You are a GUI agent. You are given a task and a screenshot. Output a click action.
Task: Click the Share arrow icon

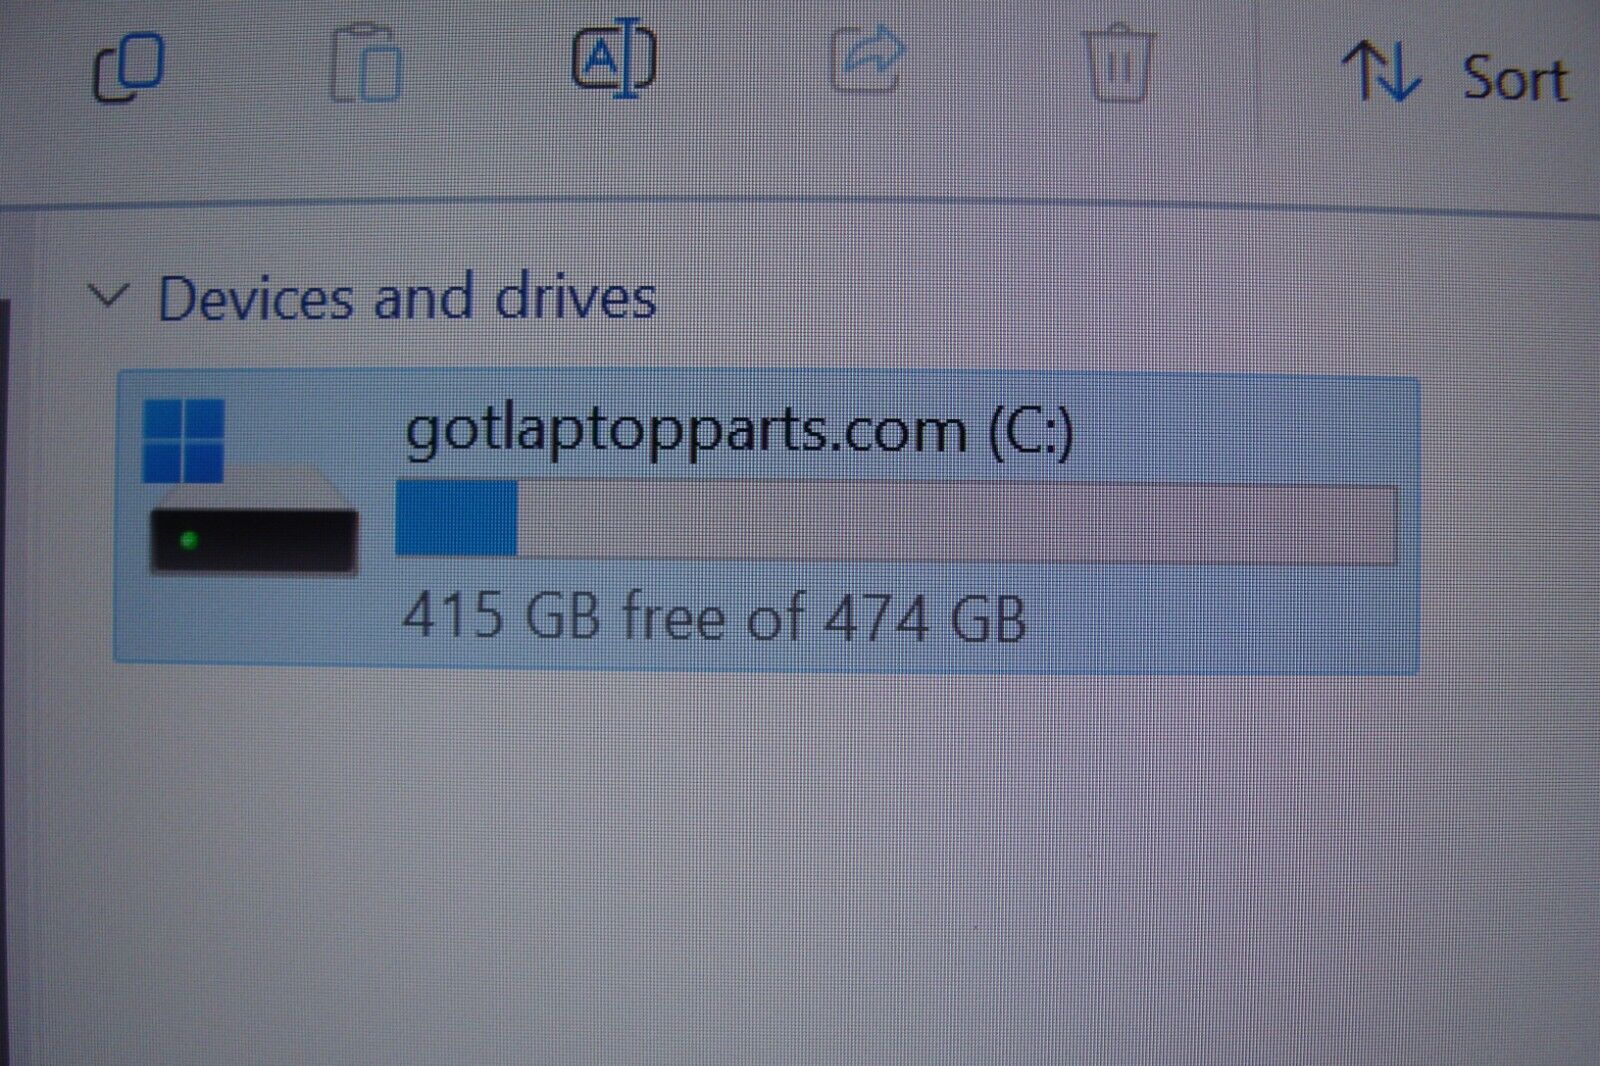868,60
